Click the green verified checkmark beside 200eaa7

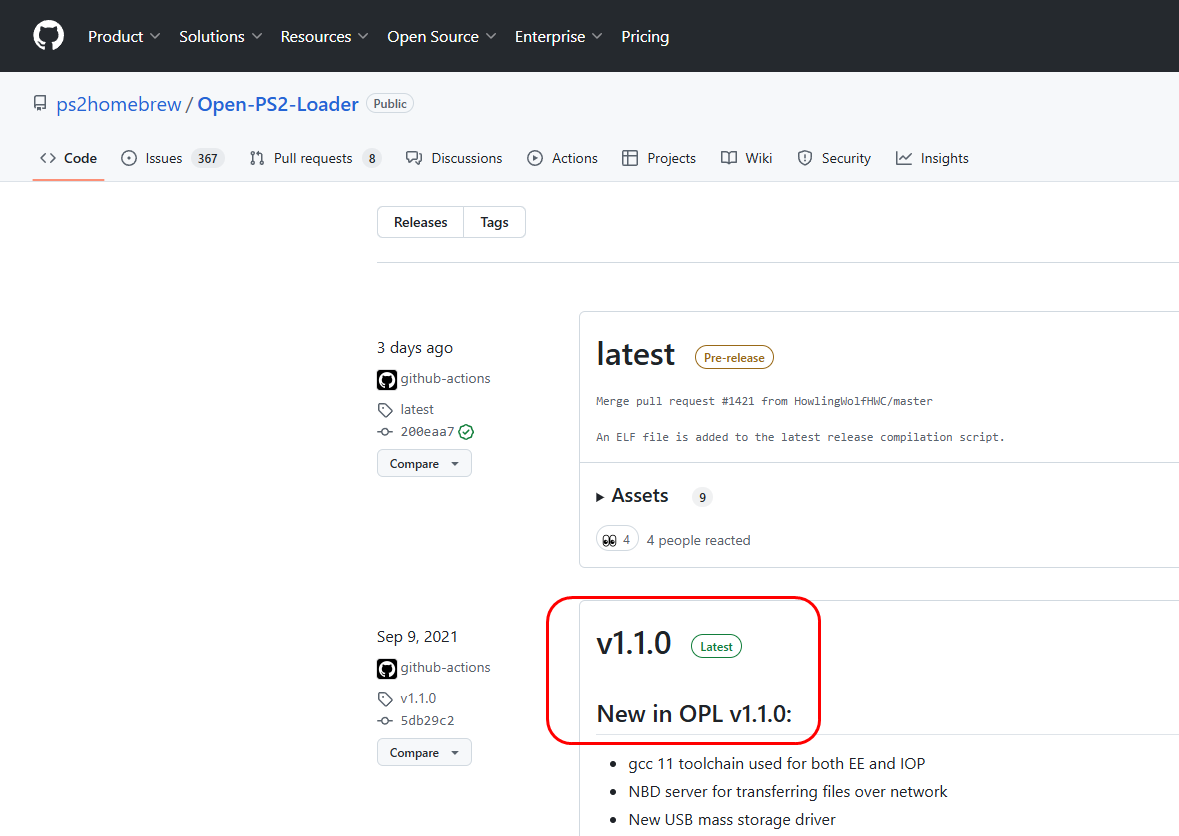tap(466, 432)
